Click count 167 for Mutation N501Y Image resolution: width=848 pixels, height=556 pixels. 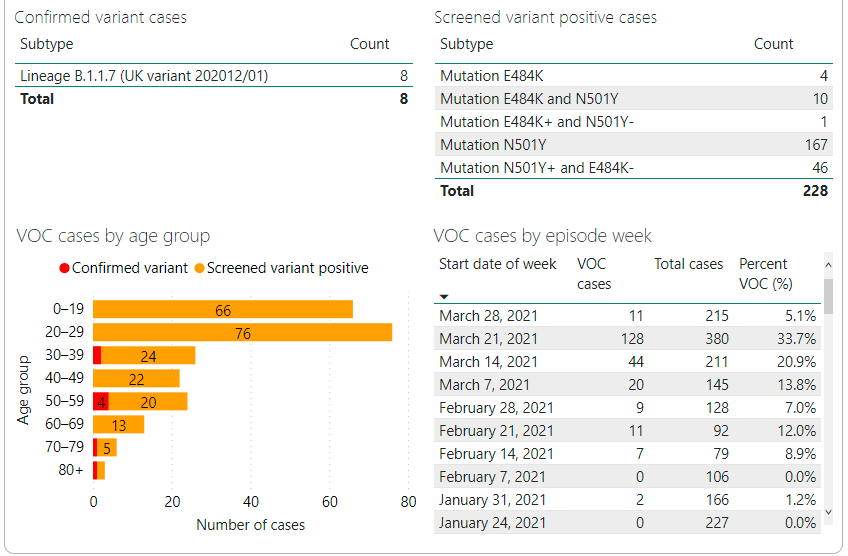(816, 144)
